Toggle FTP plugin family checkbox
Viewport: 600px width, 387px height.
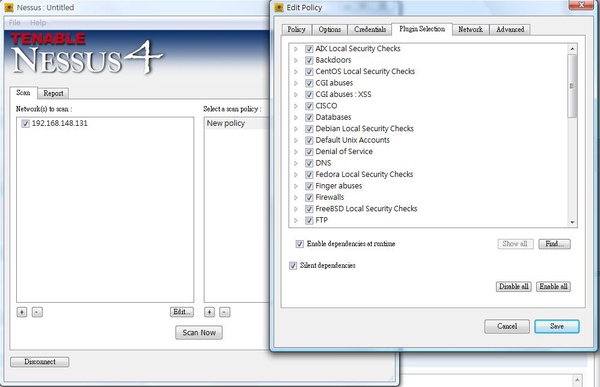coord(309,220)
